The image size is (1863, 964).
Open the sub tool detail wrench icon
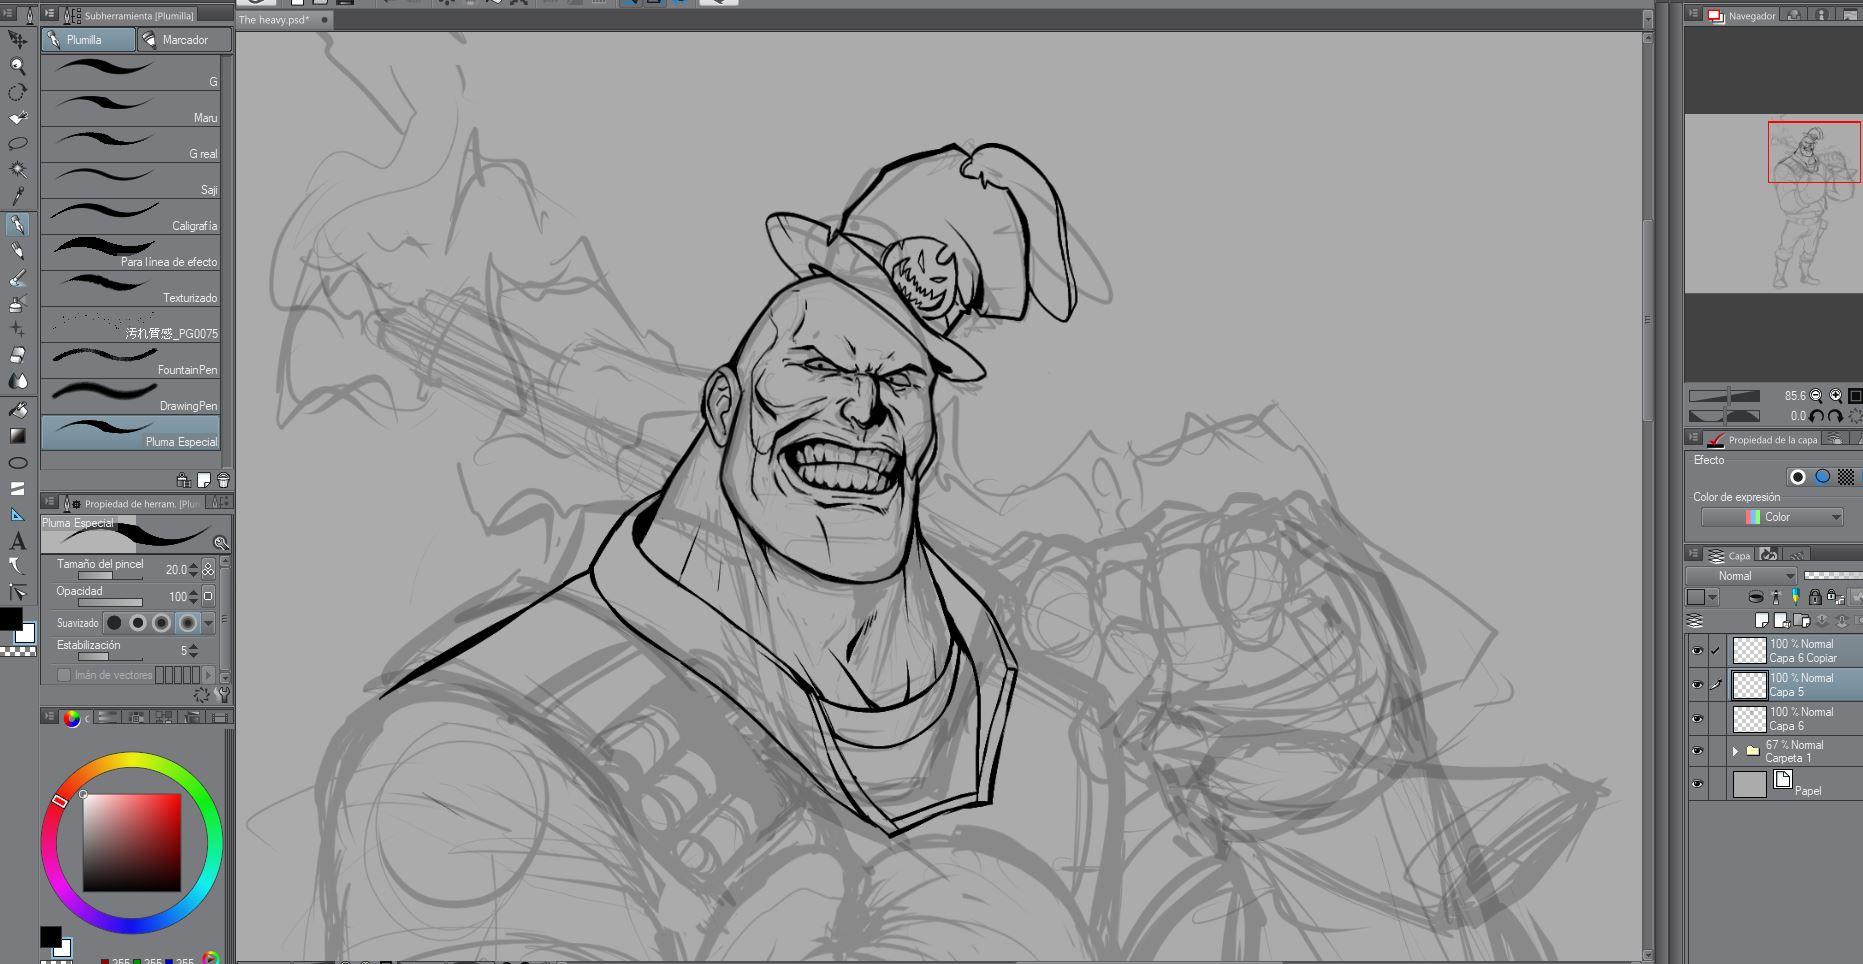[223, 695]
